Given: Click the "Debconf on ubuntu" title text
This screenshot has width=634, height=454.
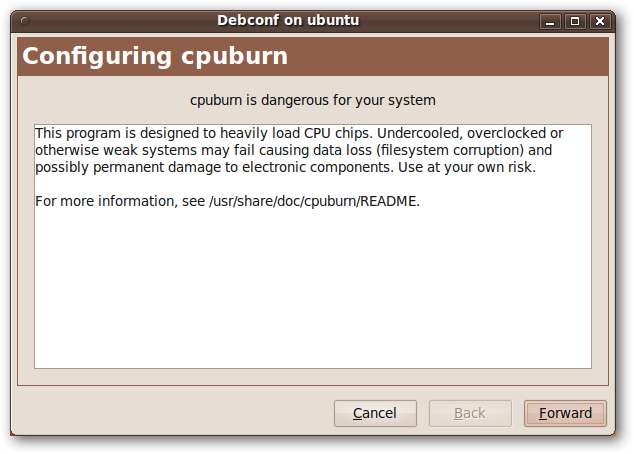Looking at the screenshot, I should [288, 20].
